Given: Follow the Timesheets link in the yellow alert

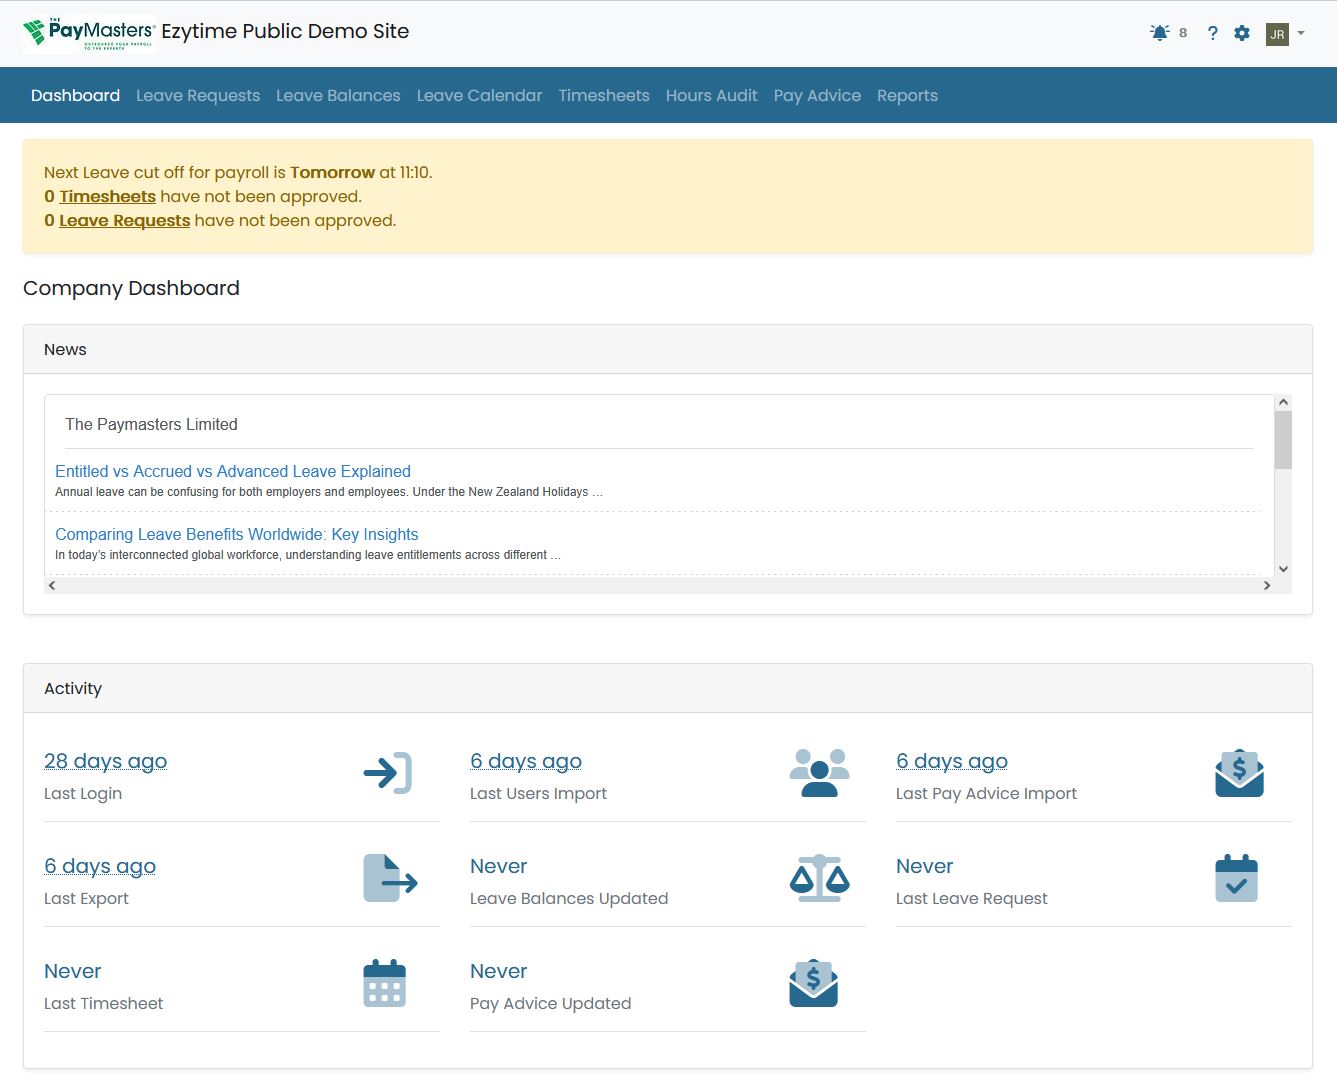Looking at the screenshot, I should (x=107, y=196).
